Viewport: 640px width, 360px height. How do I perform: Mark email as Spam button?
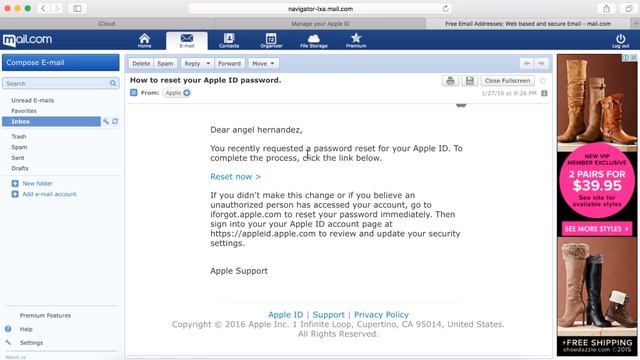pyautogui.click(x=165, y=63)
